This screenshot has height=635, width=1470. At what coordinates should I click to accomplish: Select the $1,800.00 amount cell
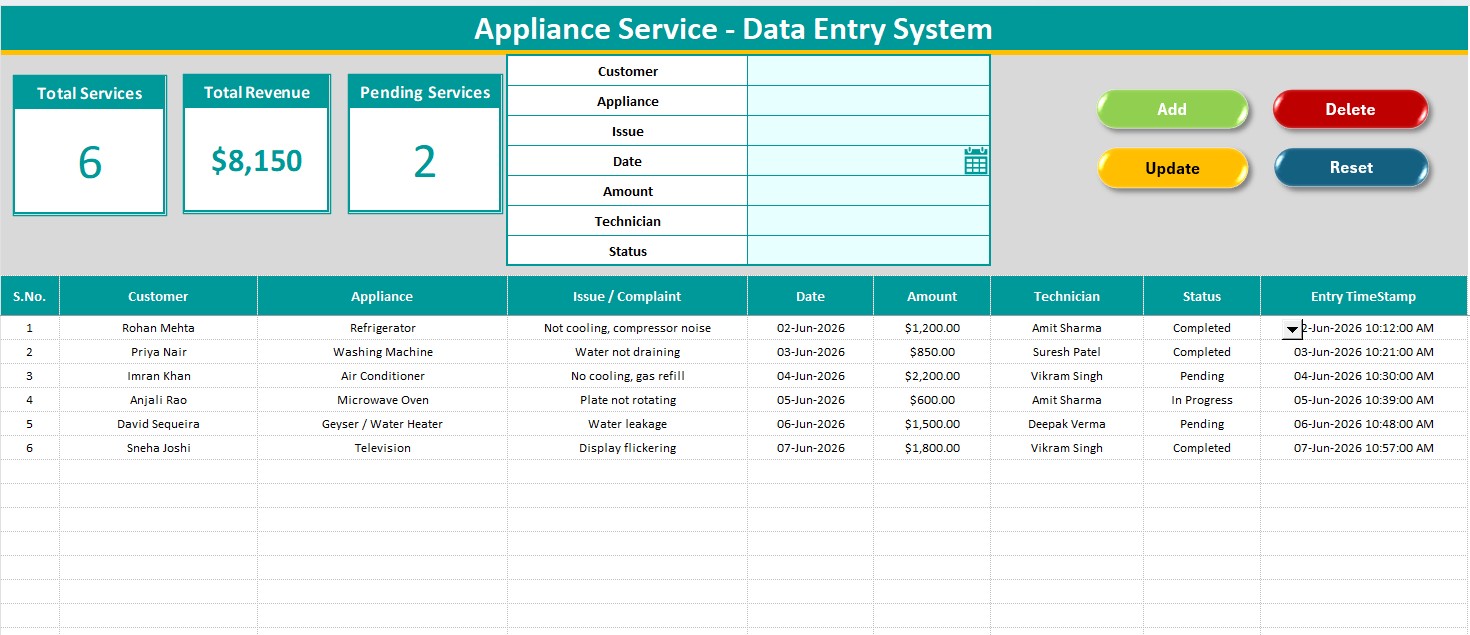(x=932, y=448)
